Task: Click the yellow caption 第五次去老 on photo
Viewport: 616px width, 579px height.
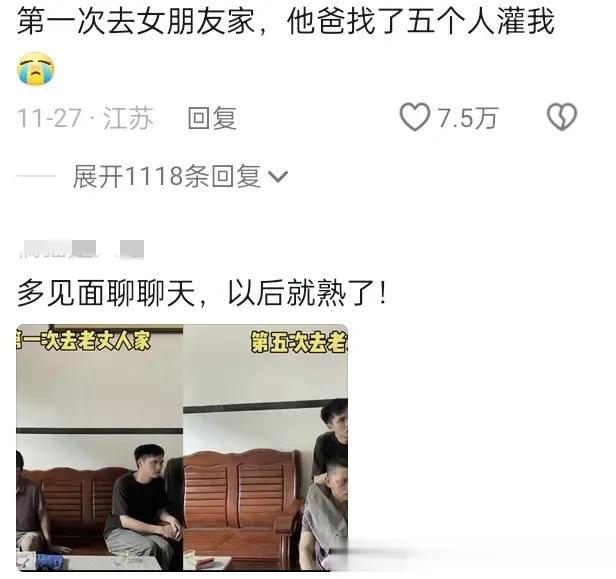Action: coord(299,342)
